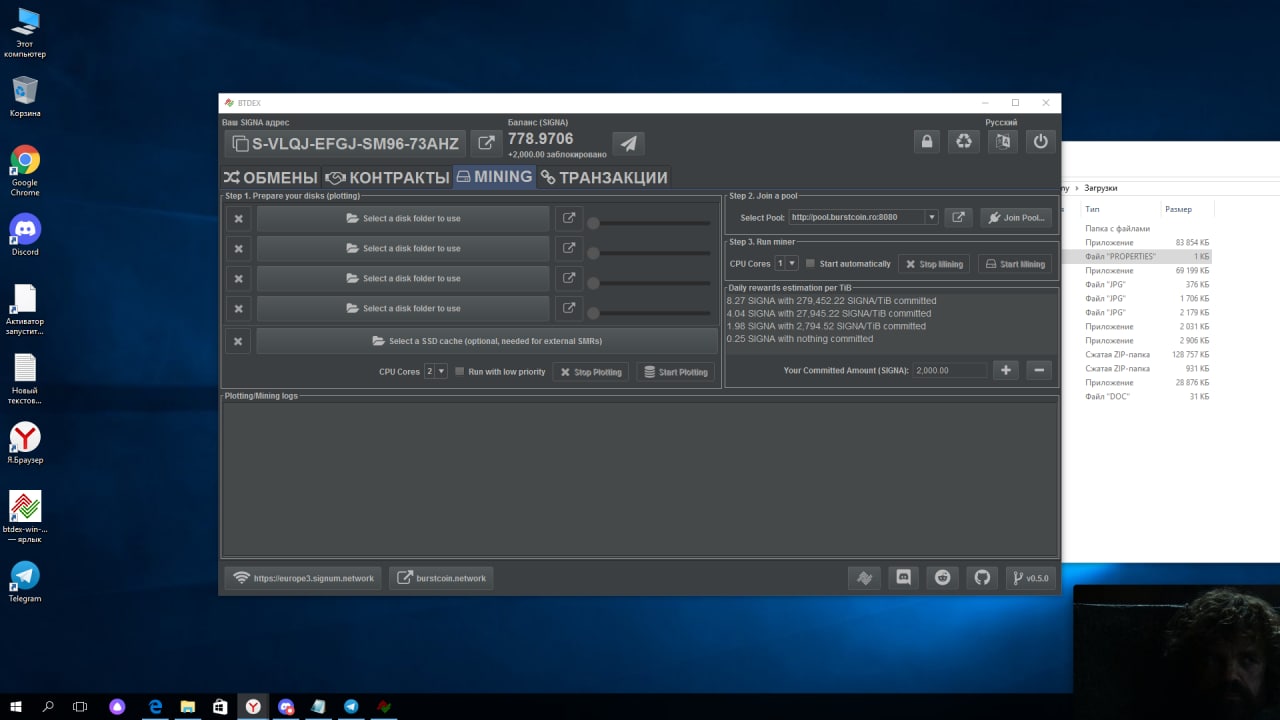This screenshot has width=1280, height=720.
Task: Open Корзина recycle bin on desktop
Action: coord(25,97)
